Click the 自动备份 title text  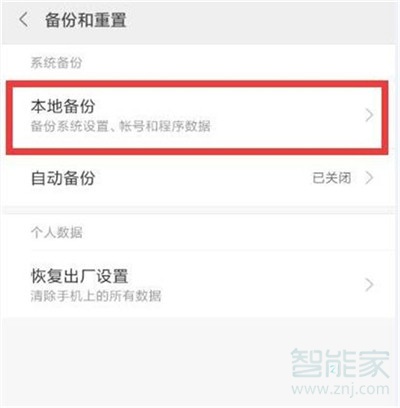pyautogui.click(x=63, y=178)
